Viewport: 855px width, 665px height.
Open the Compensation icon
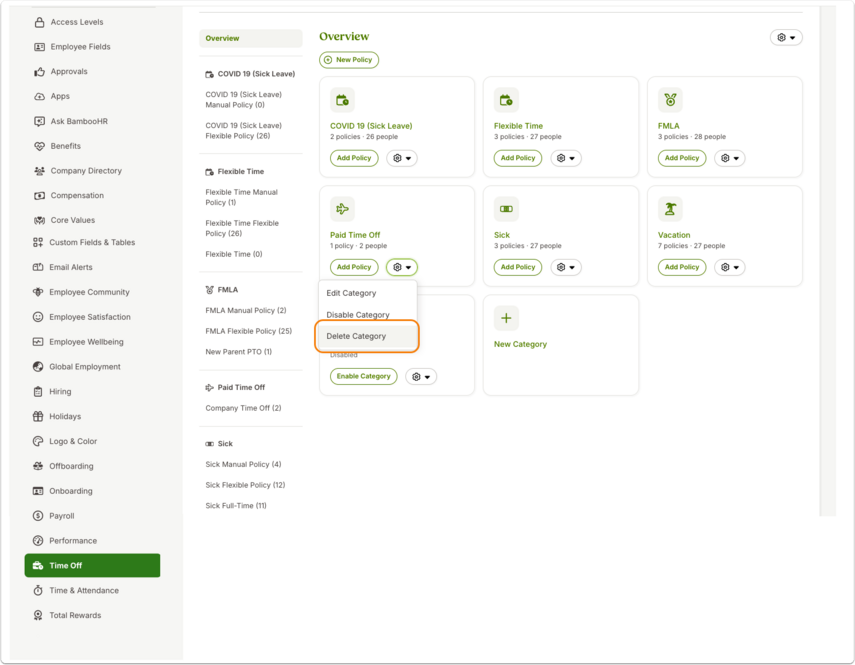tap(39, 196)
